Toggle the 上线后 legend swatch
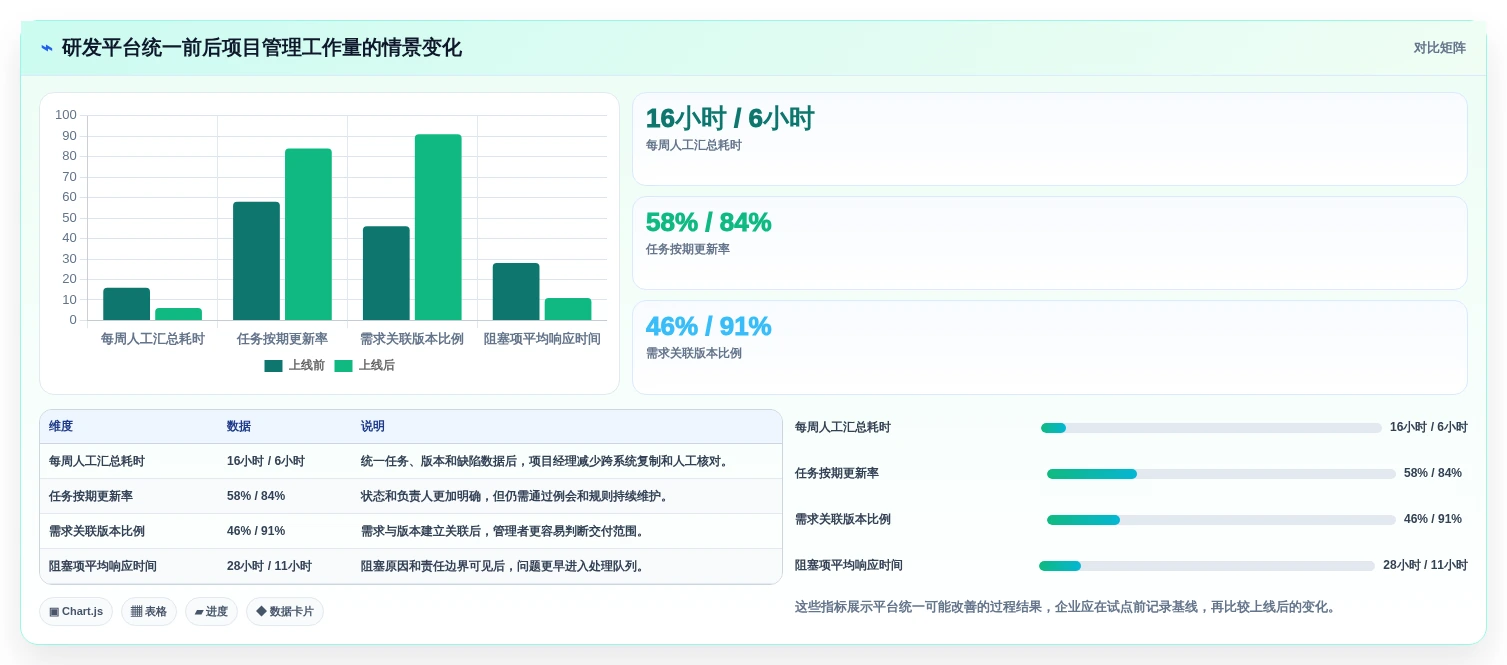1507x665 pixels. click(343, 366)
